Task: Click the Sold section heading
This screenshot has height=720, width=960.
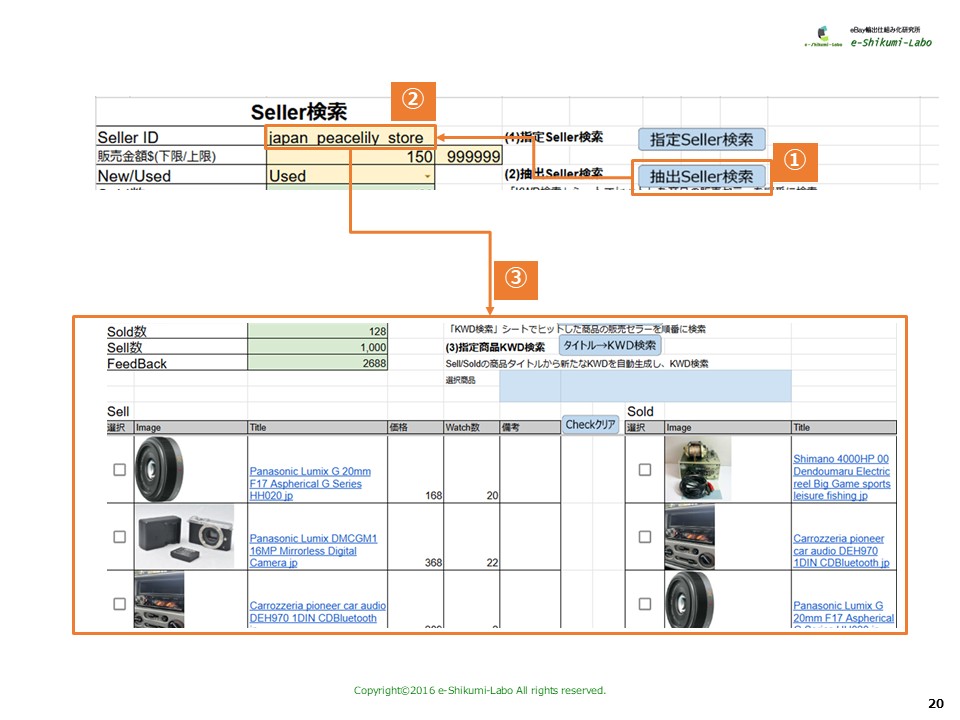Action: 640,411
